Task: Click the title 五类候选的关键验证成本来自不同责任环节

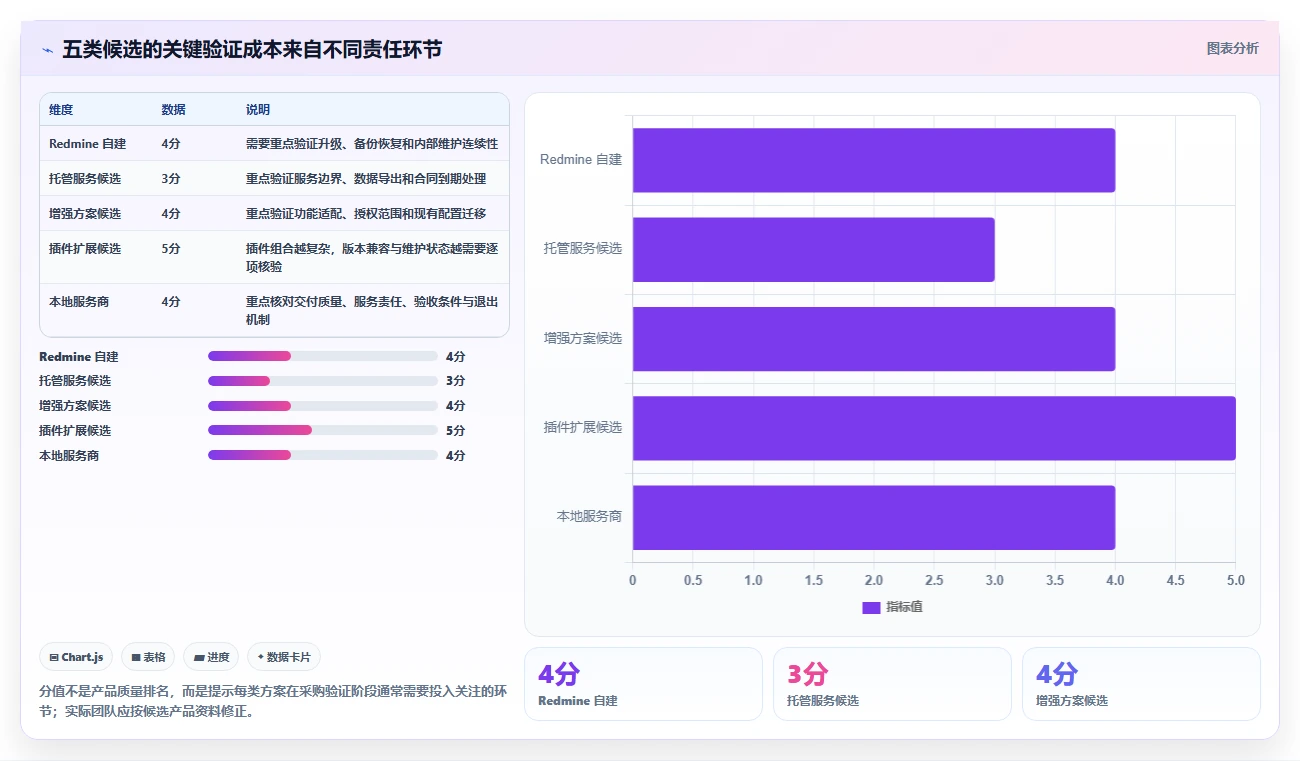Action: (x=252, y=49)
